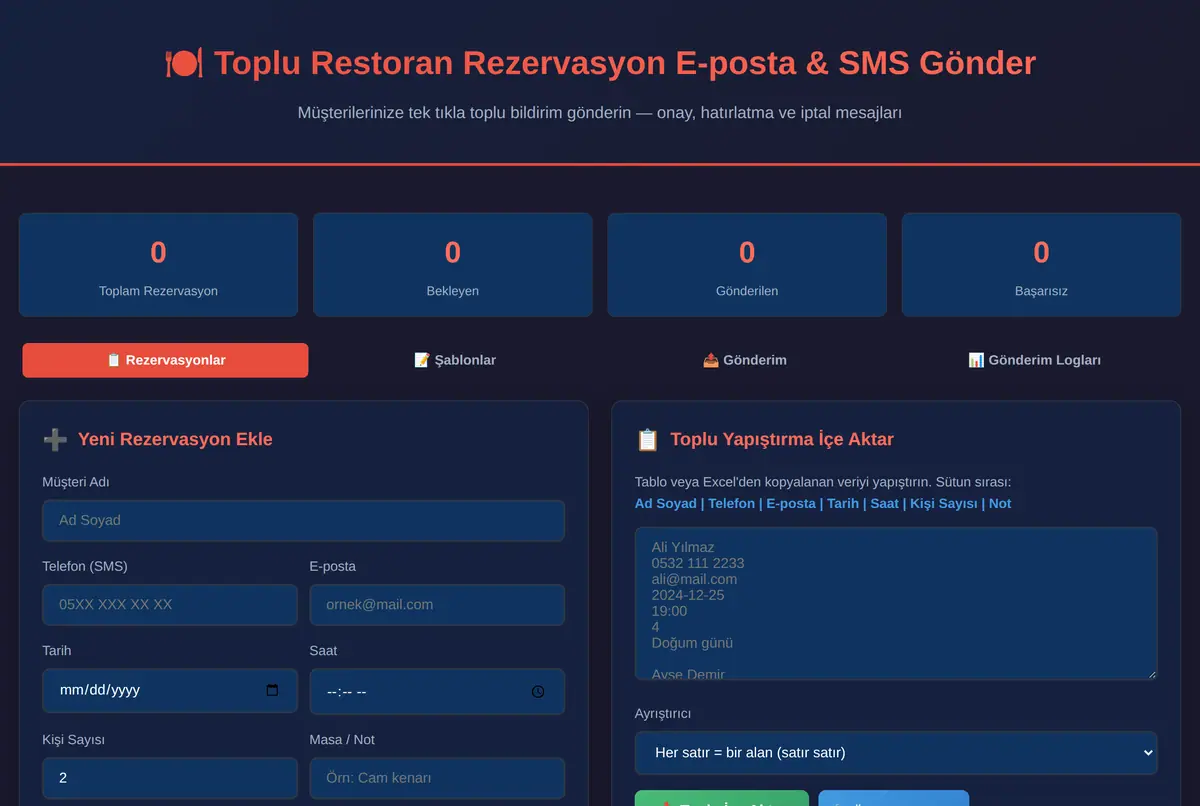Click the Tarih date field

click(x=170, y=690)
